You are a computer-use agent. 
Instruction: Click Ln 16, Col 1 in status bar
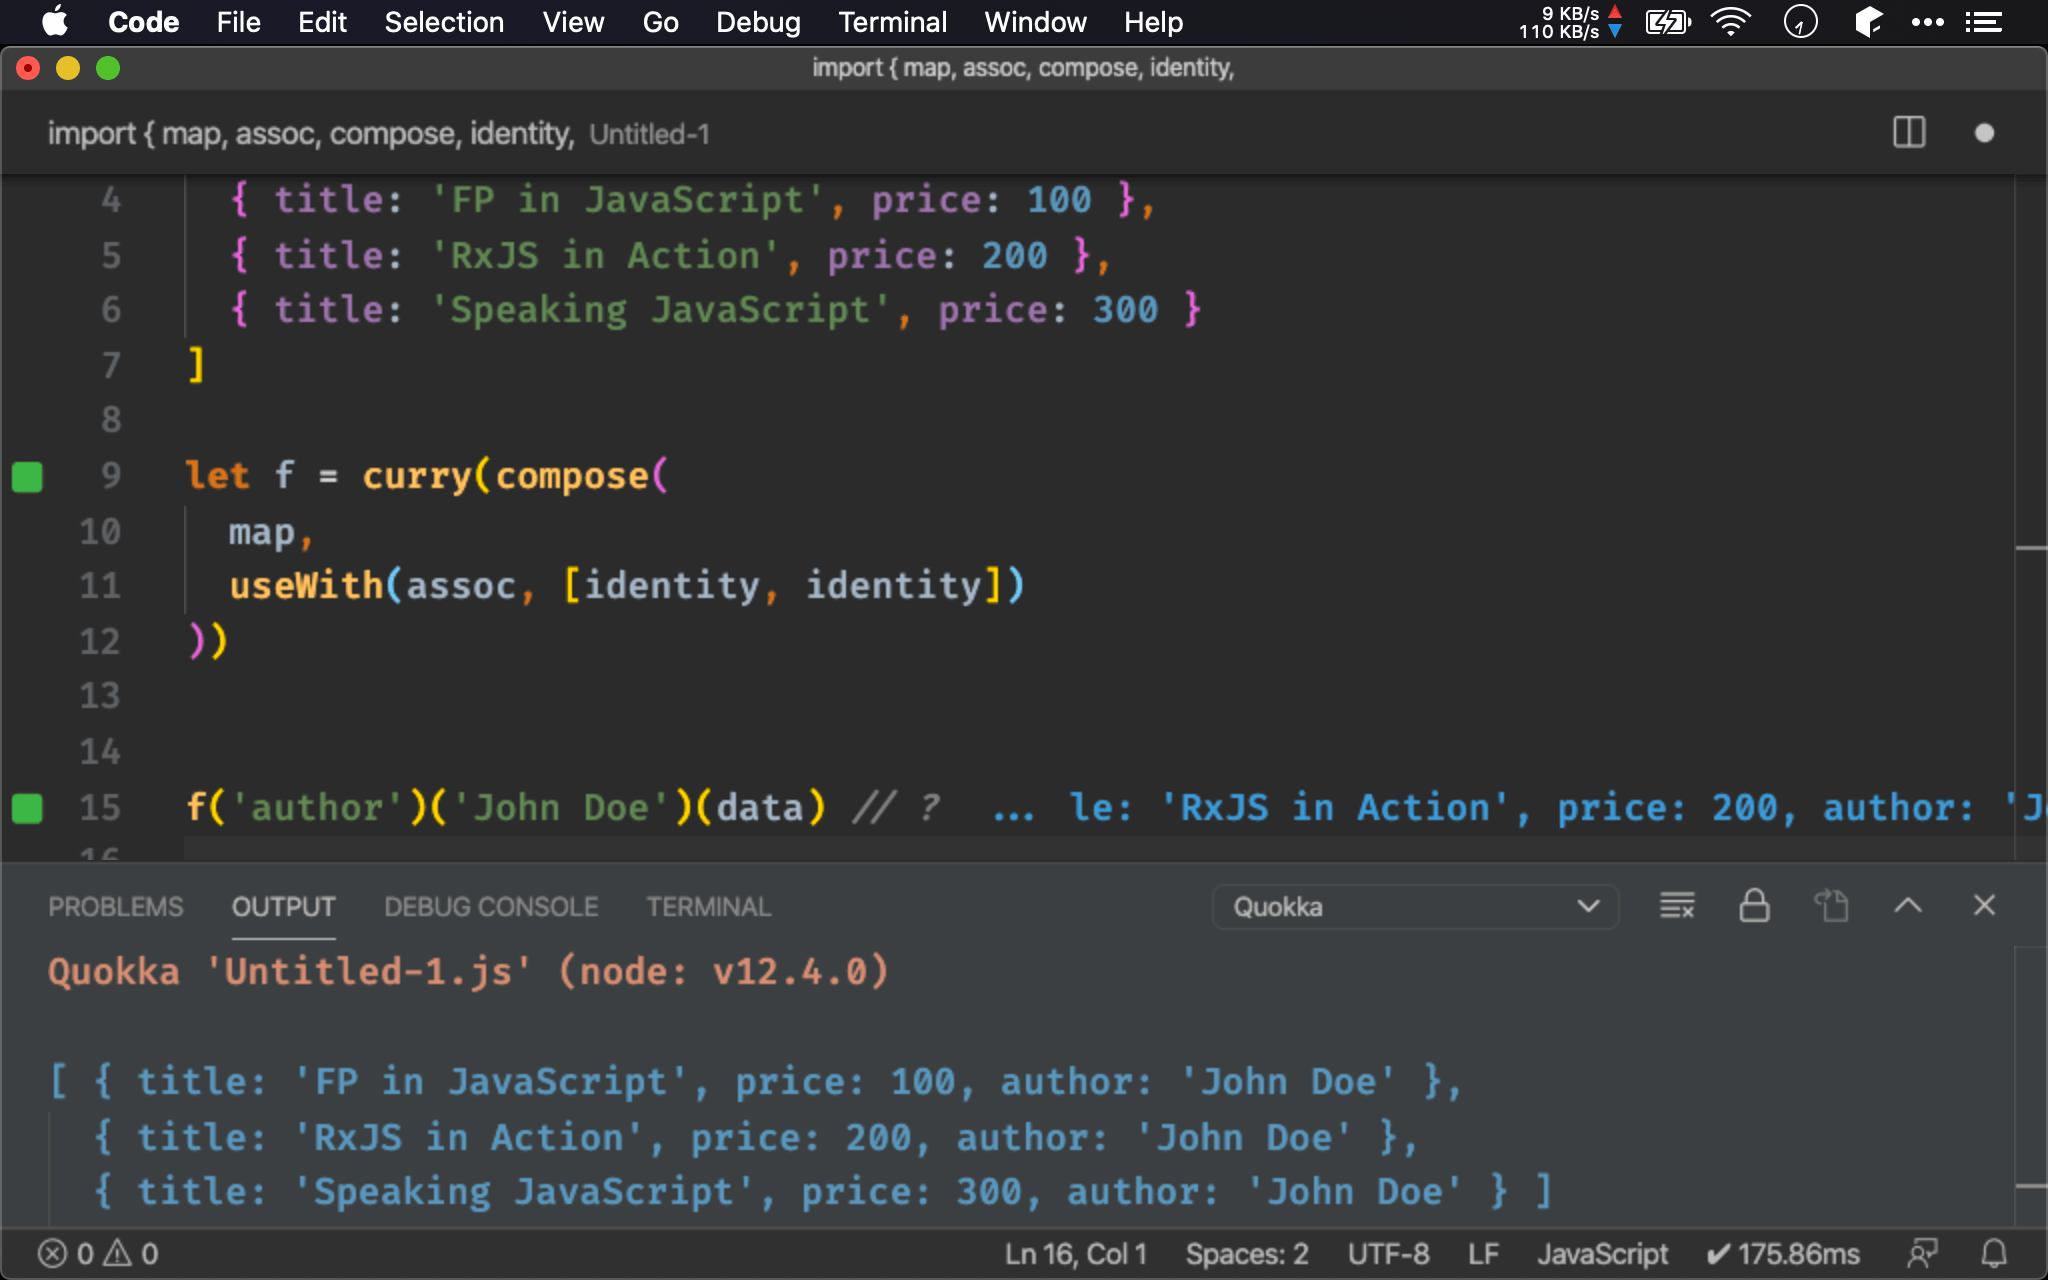coord(1076,1254)
